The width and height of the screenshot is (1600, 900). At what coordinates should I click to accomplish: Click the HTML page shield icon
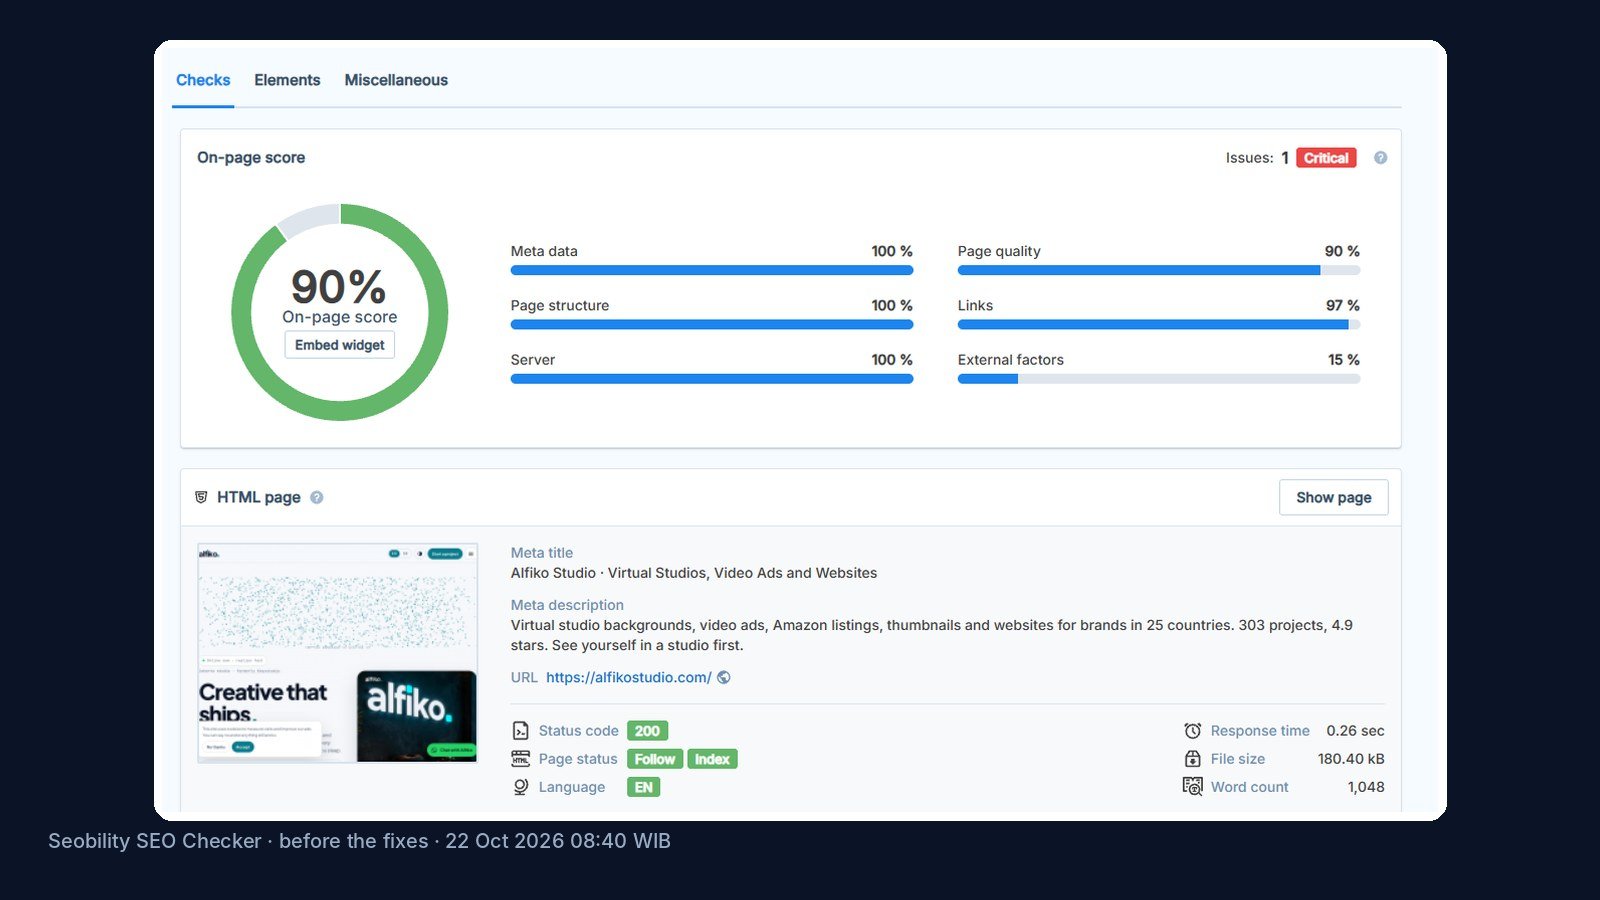point(201,497)
